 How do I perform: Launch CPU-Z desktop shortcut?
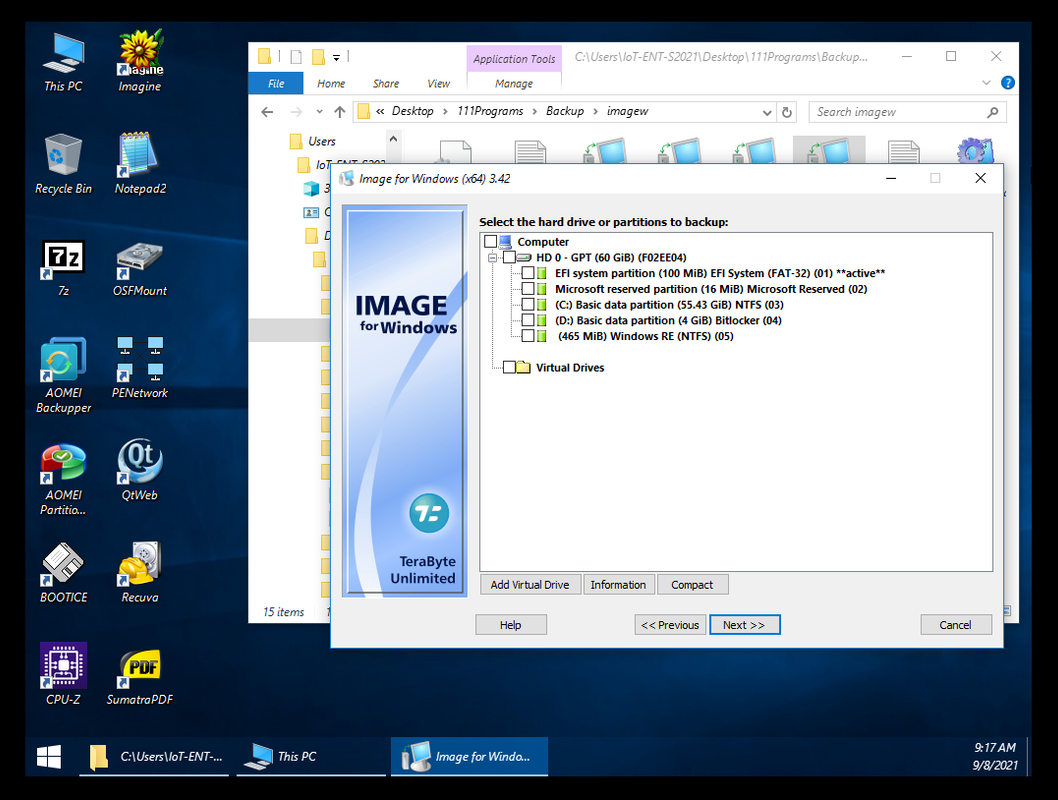[x=63, y=675]
